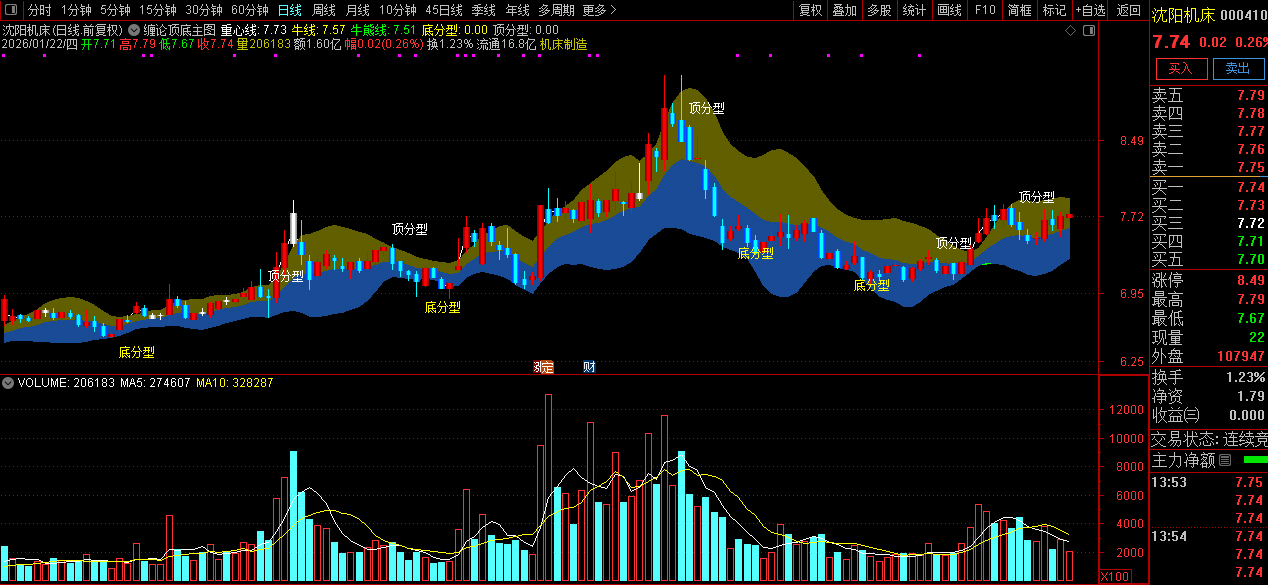1268x585 pixels.
Task: Click the 卖四 order row
Action: tap(1208, 114)
